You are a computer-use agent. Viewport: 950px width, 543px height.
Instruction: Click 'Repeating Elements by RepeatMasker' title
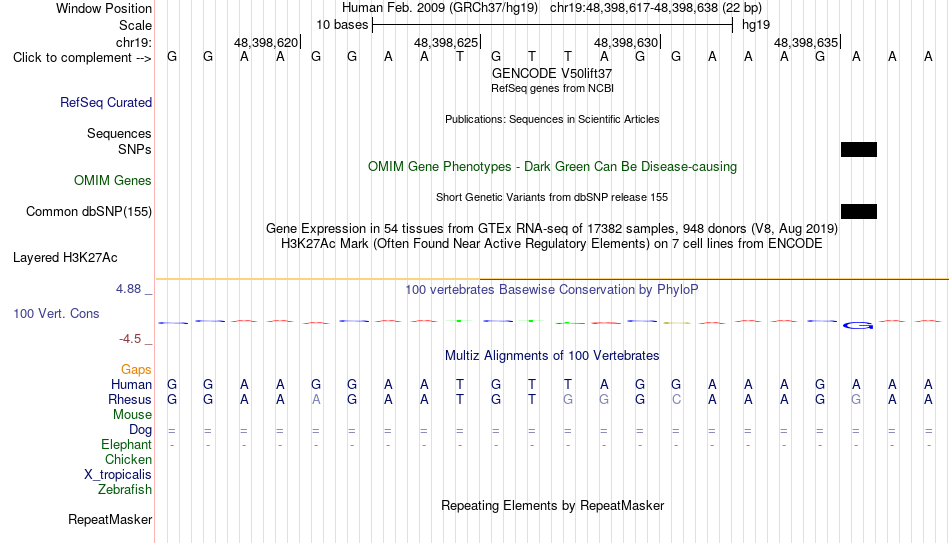click(x=552, y=505)
